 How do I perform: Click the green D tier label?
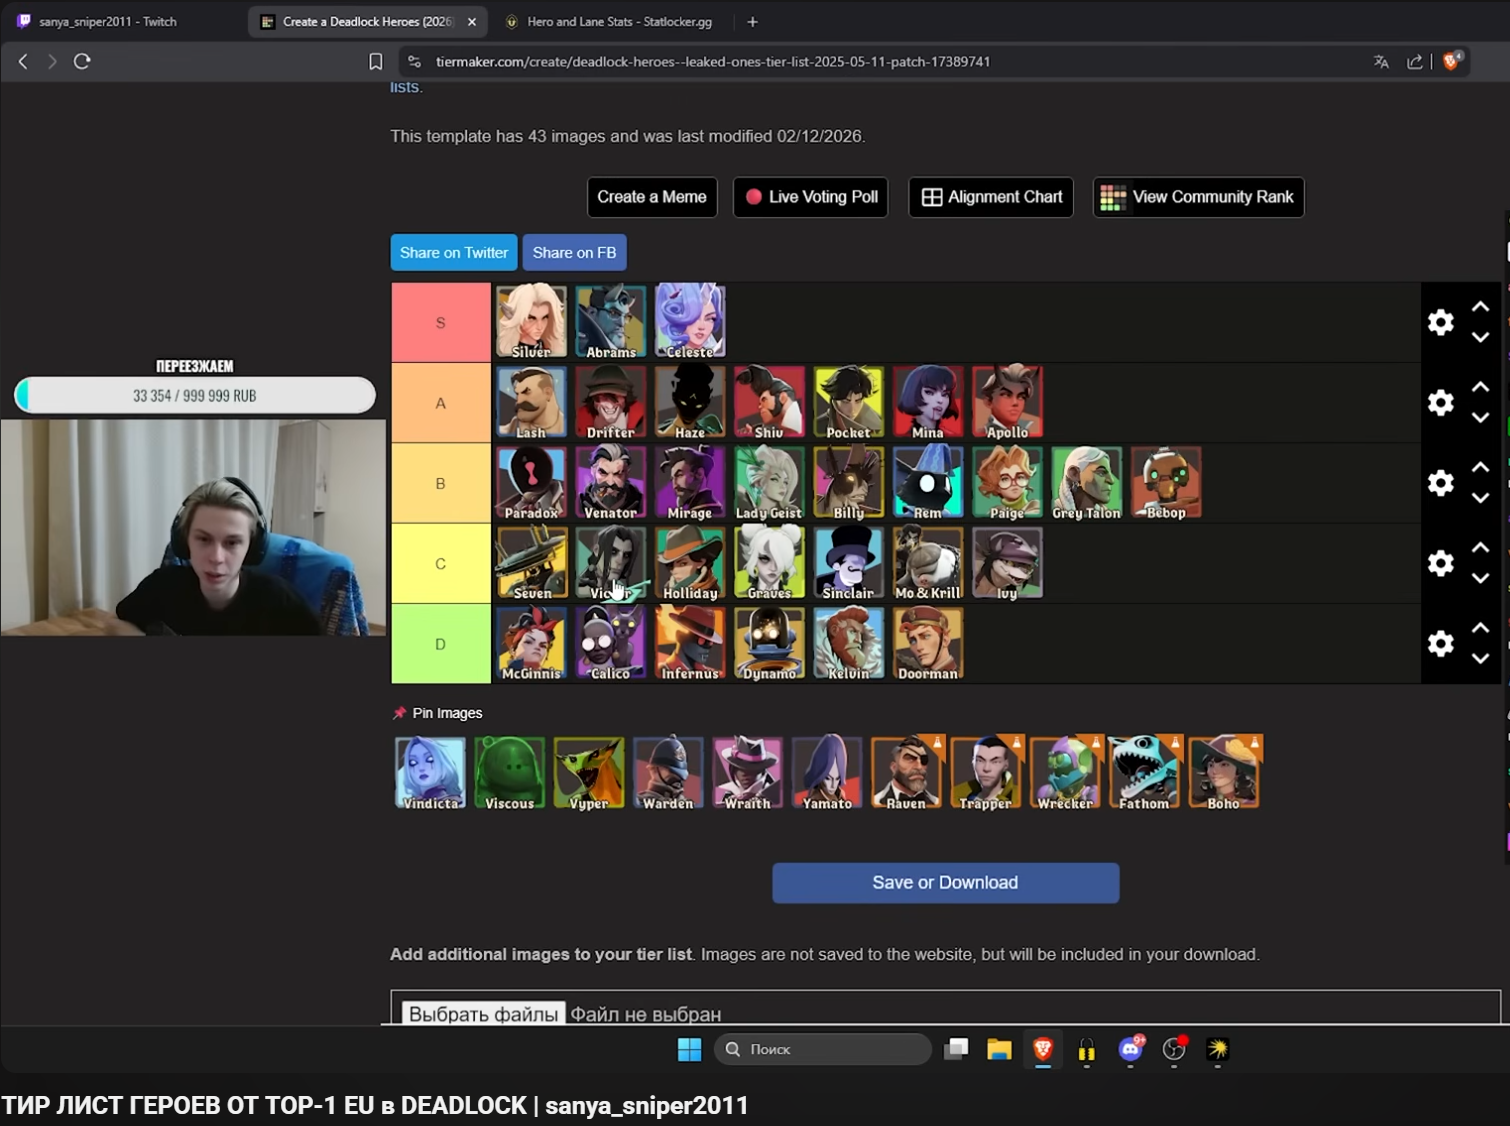tap(441, 644)
